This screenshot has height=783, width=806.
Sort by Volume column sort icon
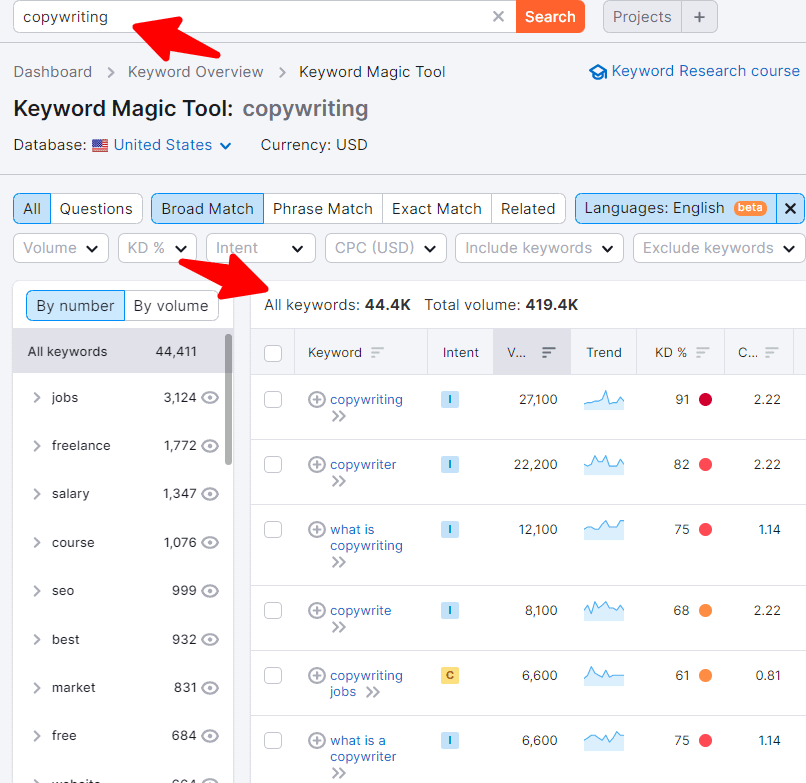tap(548, 352)
